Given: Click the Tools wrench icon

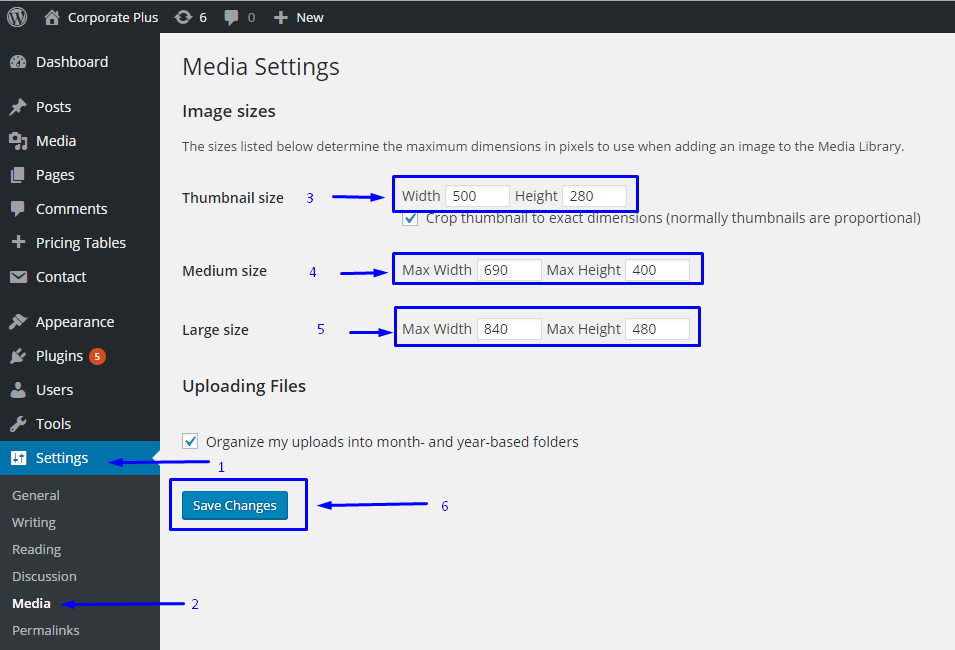Looking at the screenshot, I should pyautogui.click(x=18, y=423).
